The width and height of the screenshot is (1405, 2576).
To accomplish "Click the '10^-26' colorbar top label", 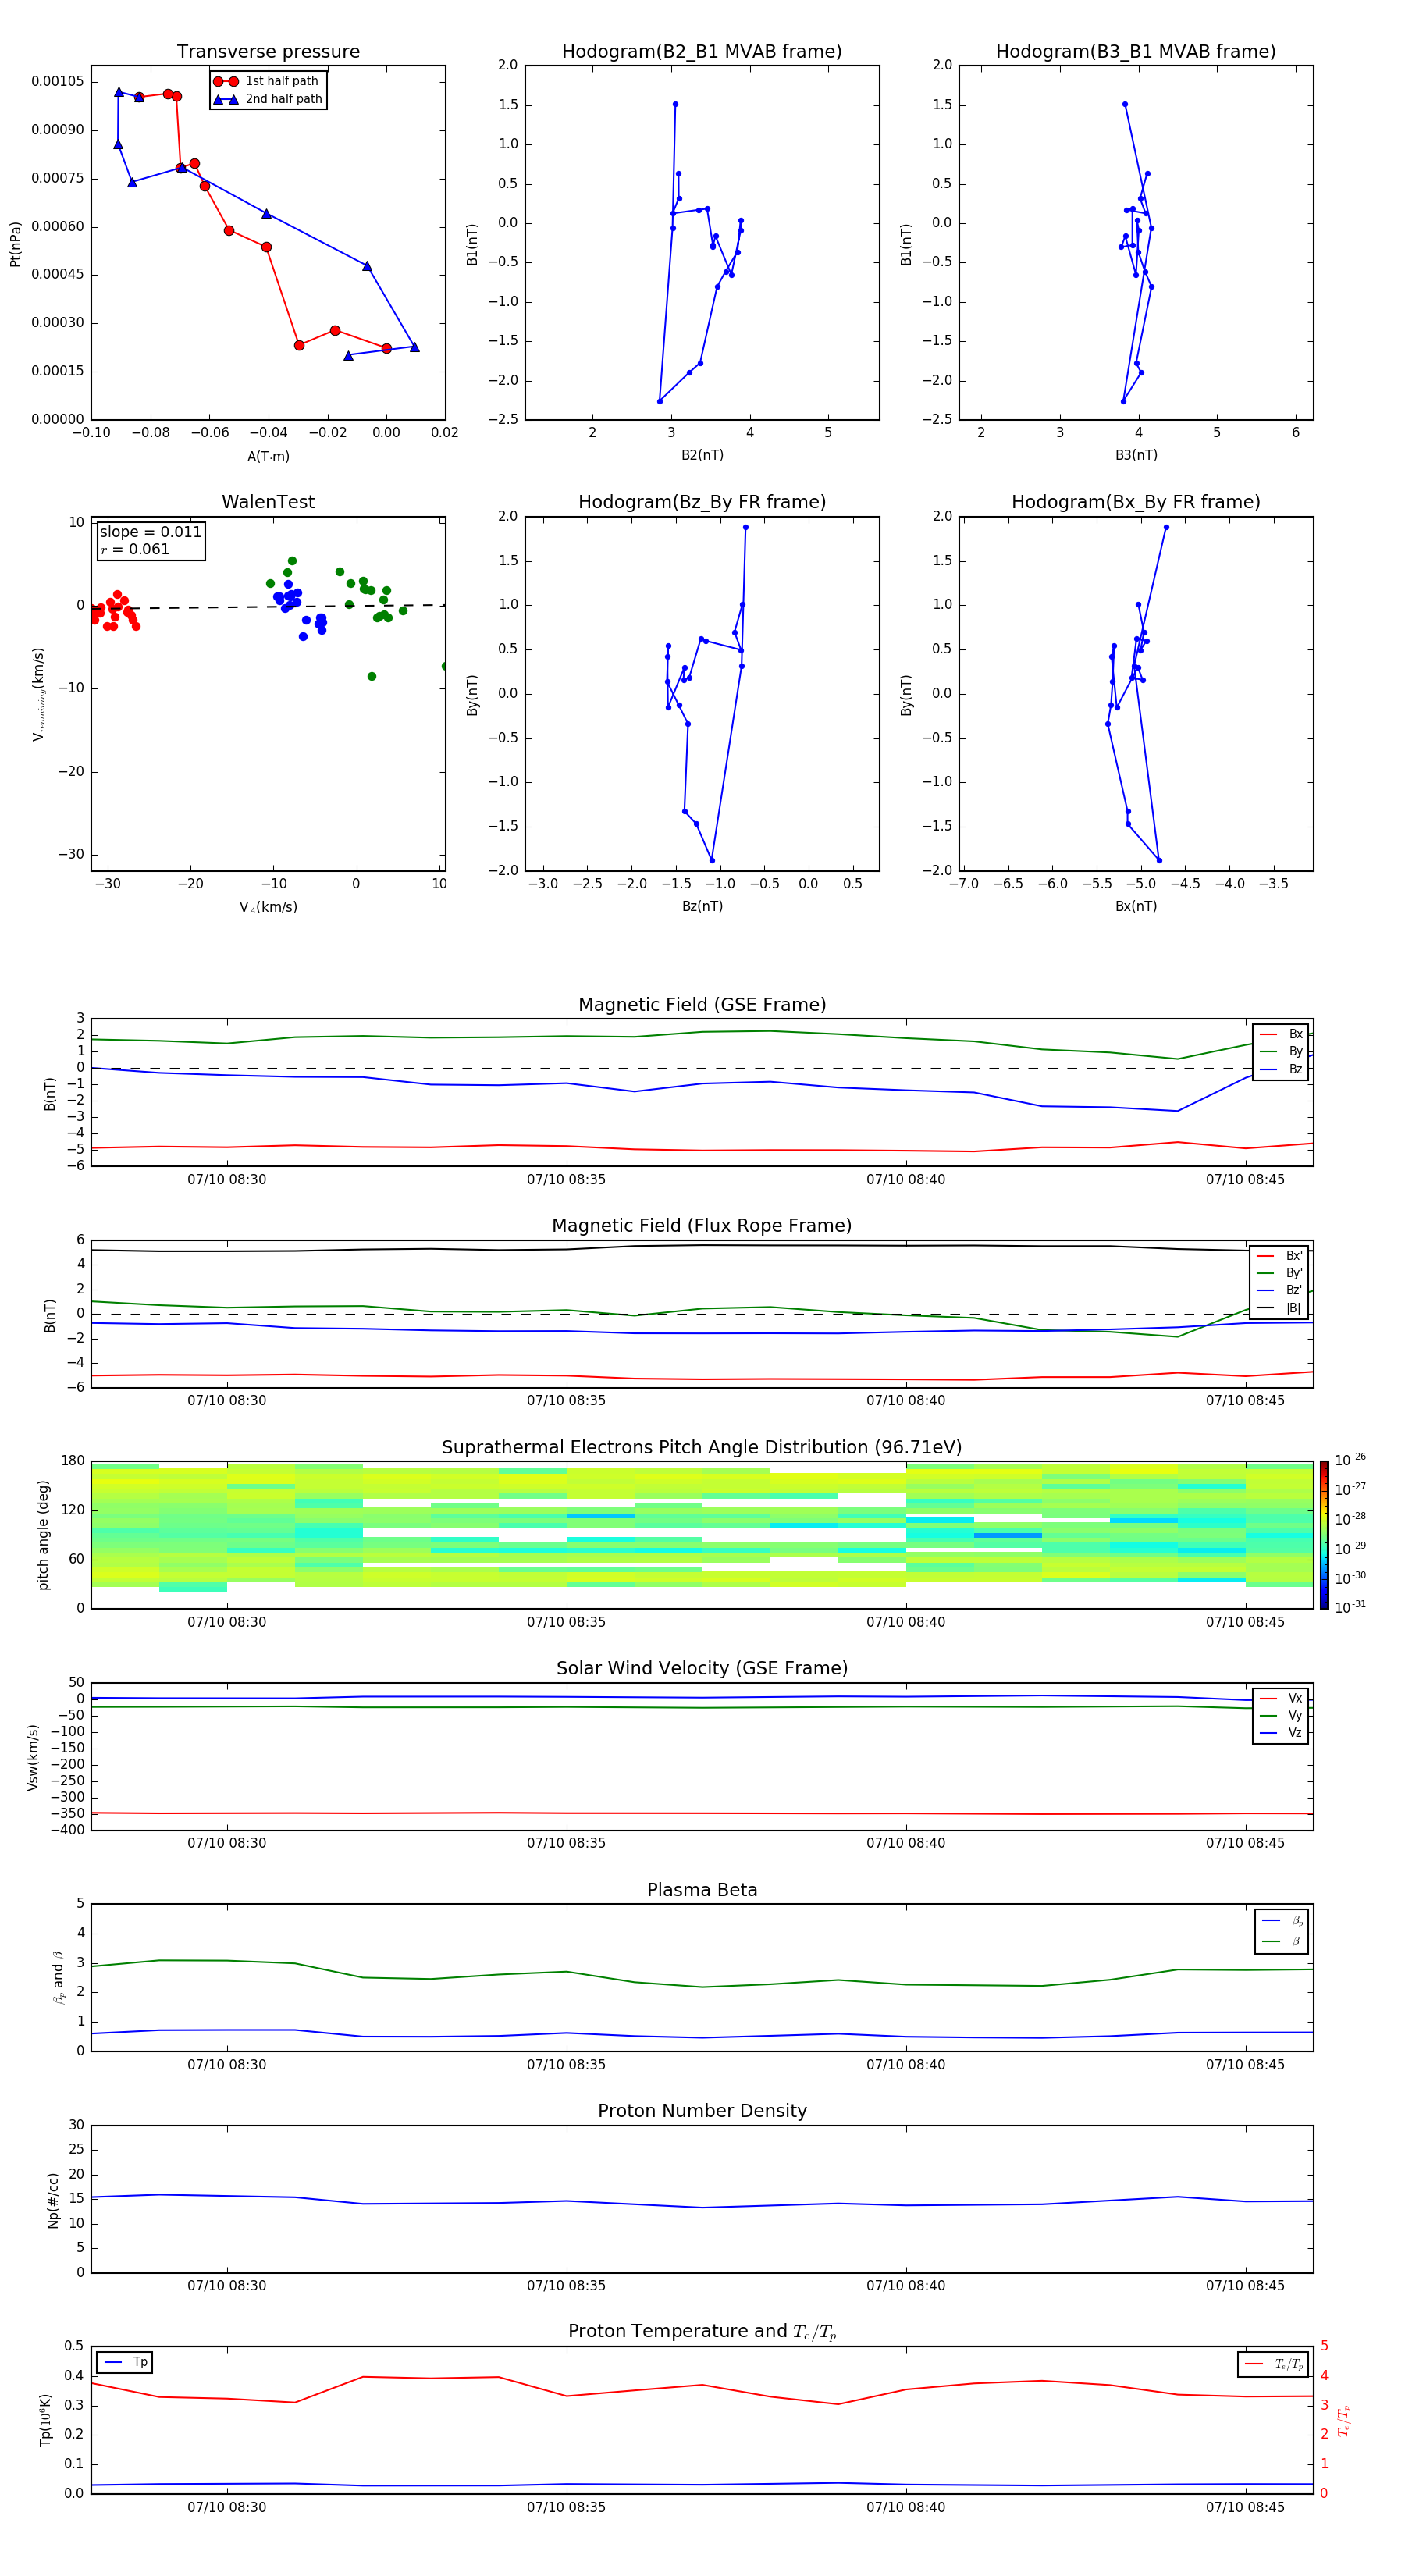I will tap(1350, 1460).
